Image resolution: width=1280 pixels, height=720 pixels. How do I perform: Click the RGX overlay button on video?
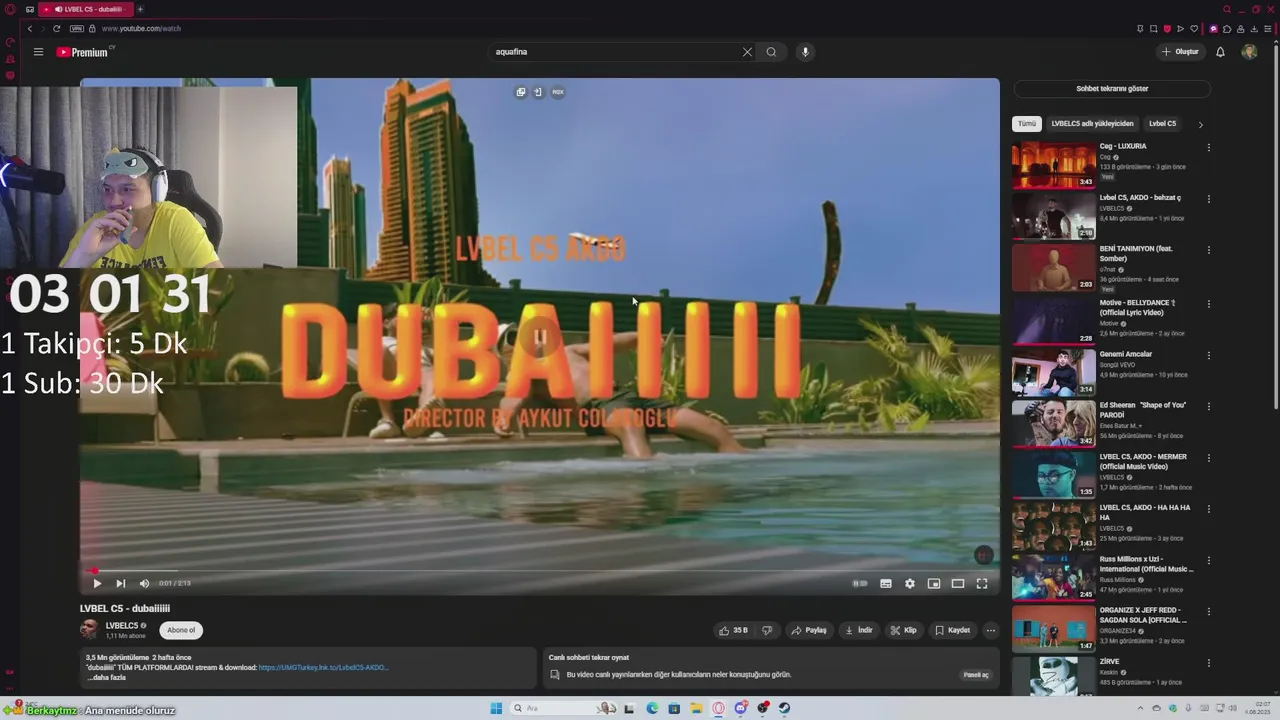pos(558,92)
